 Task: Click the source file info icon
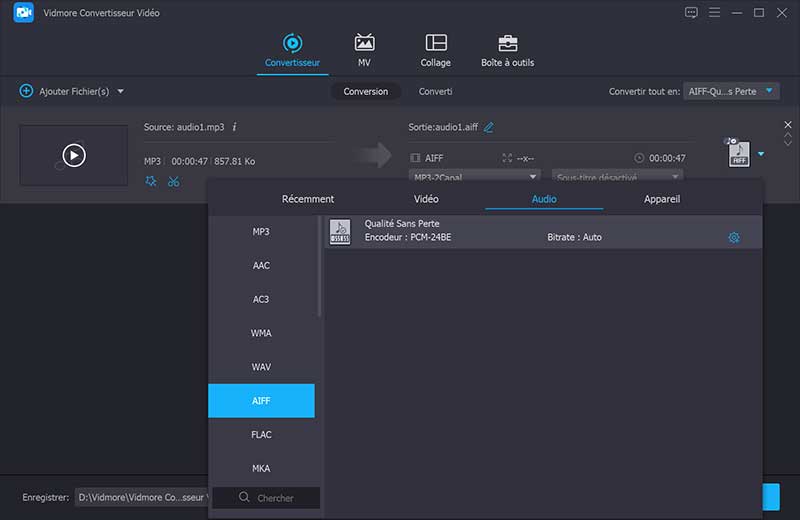pos(234,127)
